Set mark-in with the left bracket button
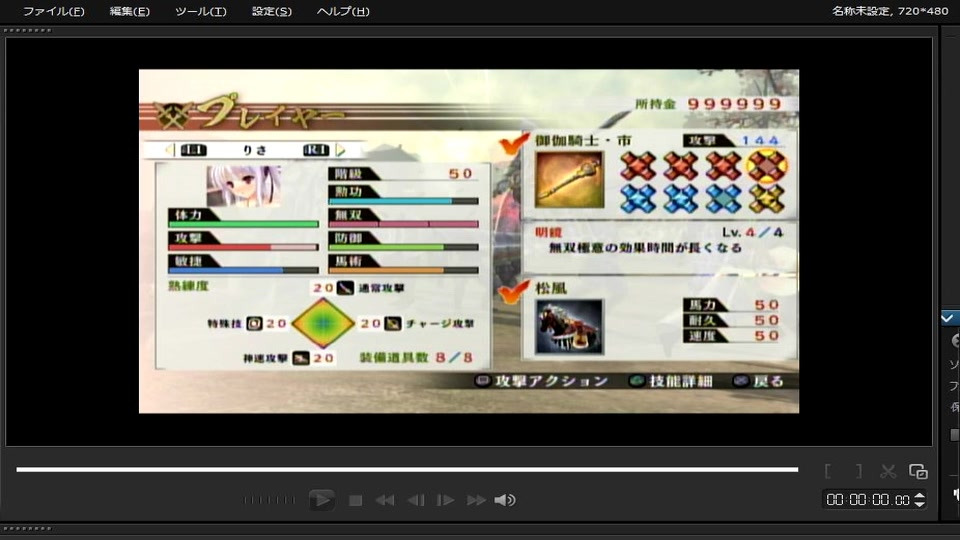The width and height of the screenshot is (960, 540). coord(828,471)
